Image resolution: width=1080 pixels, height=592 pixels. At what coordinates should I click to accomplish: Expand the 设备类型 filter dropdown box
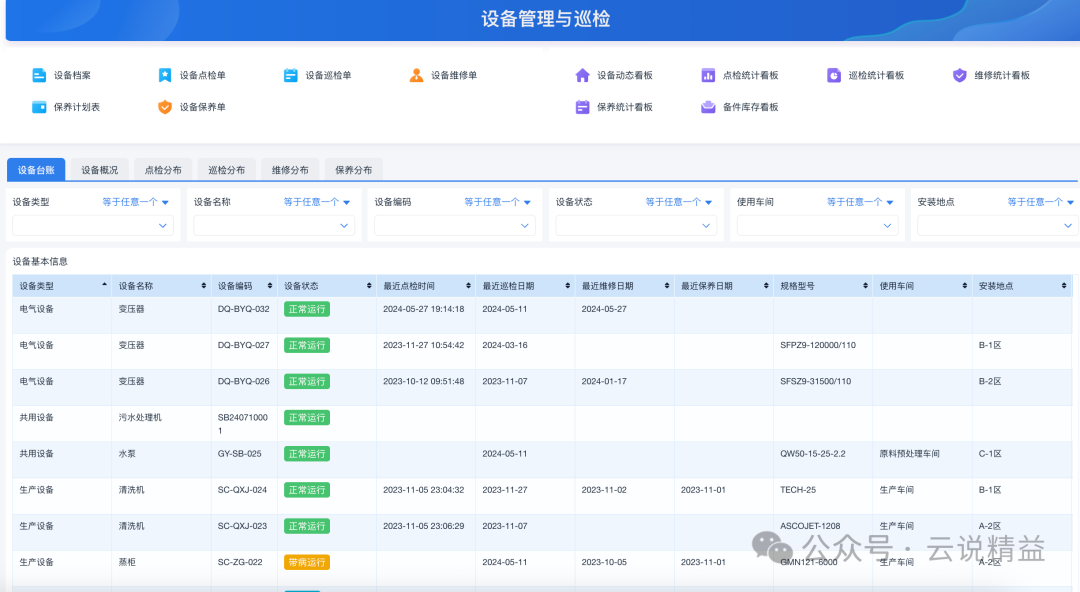[x=93, y=225]
